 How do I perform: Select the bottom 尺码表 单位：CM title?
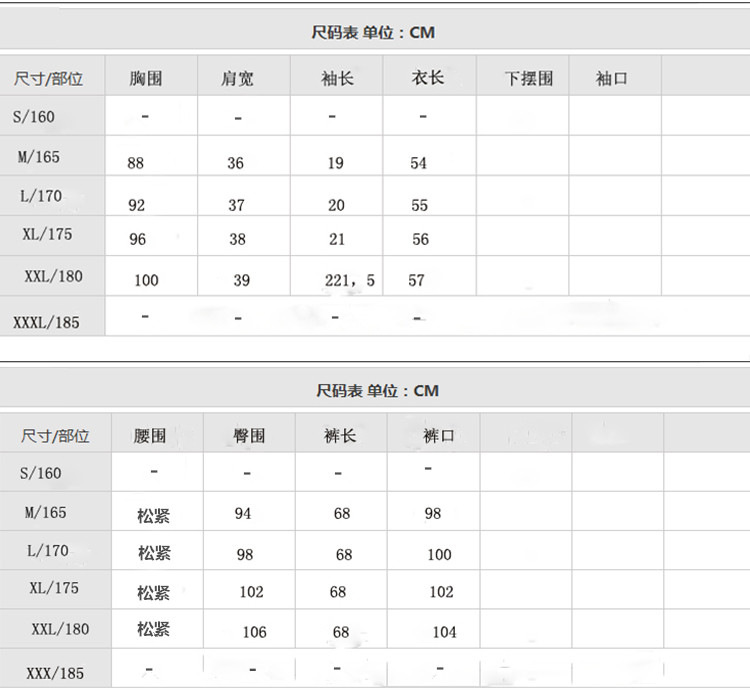click(x=377, y=391)
